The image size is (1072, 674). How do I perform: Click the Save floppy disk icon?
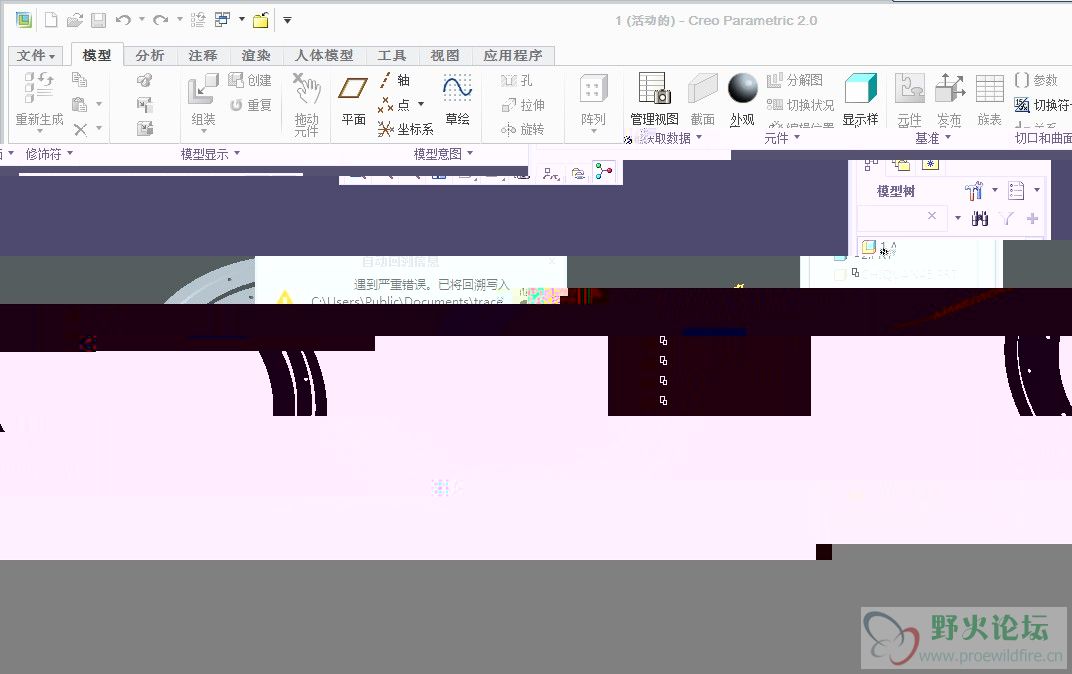pyautogui.click(x=98, y=20)
